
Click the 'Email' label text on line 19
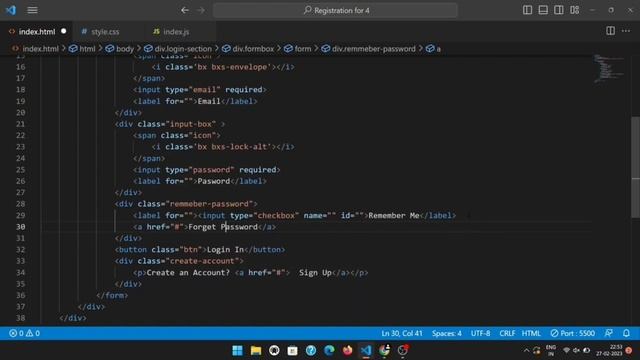209,101
